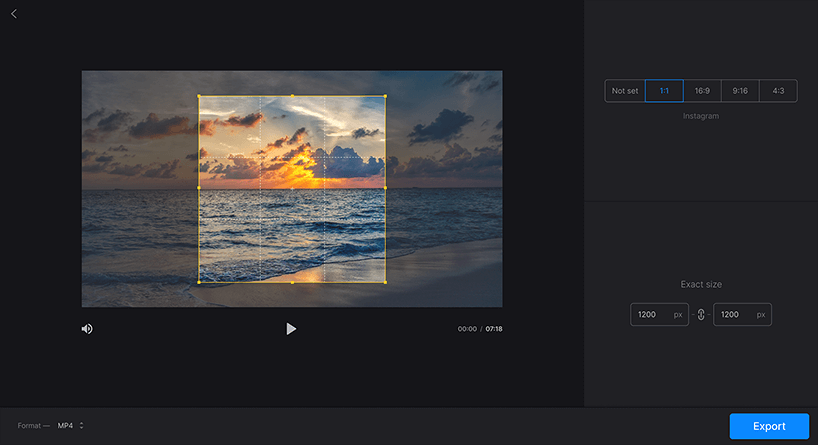Click the Export button
The image size is (818, 445).
pyautogui.click(x=769, y=426)
